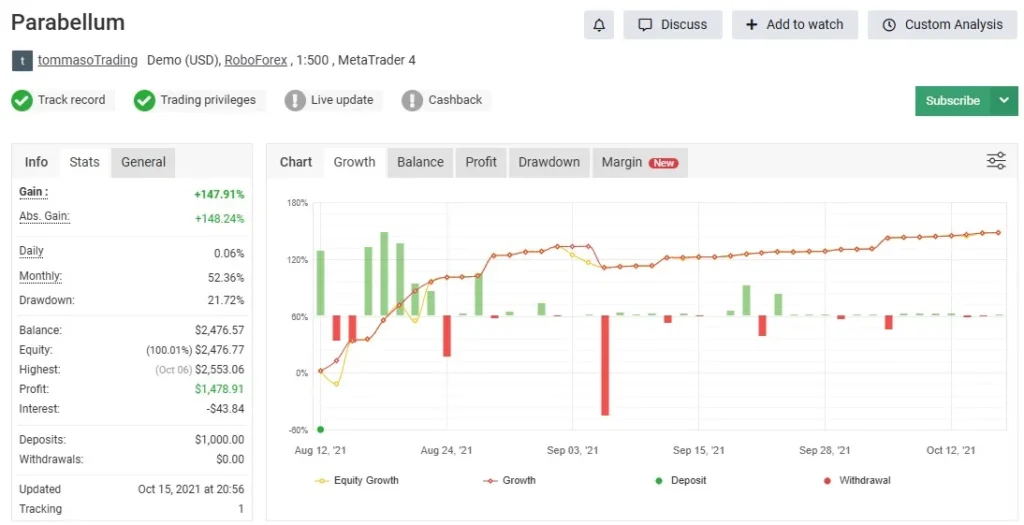1024x525 pixels.
Task: Expand the Subscribe dropdown arrow
Action: click(x=1004, y=100)
